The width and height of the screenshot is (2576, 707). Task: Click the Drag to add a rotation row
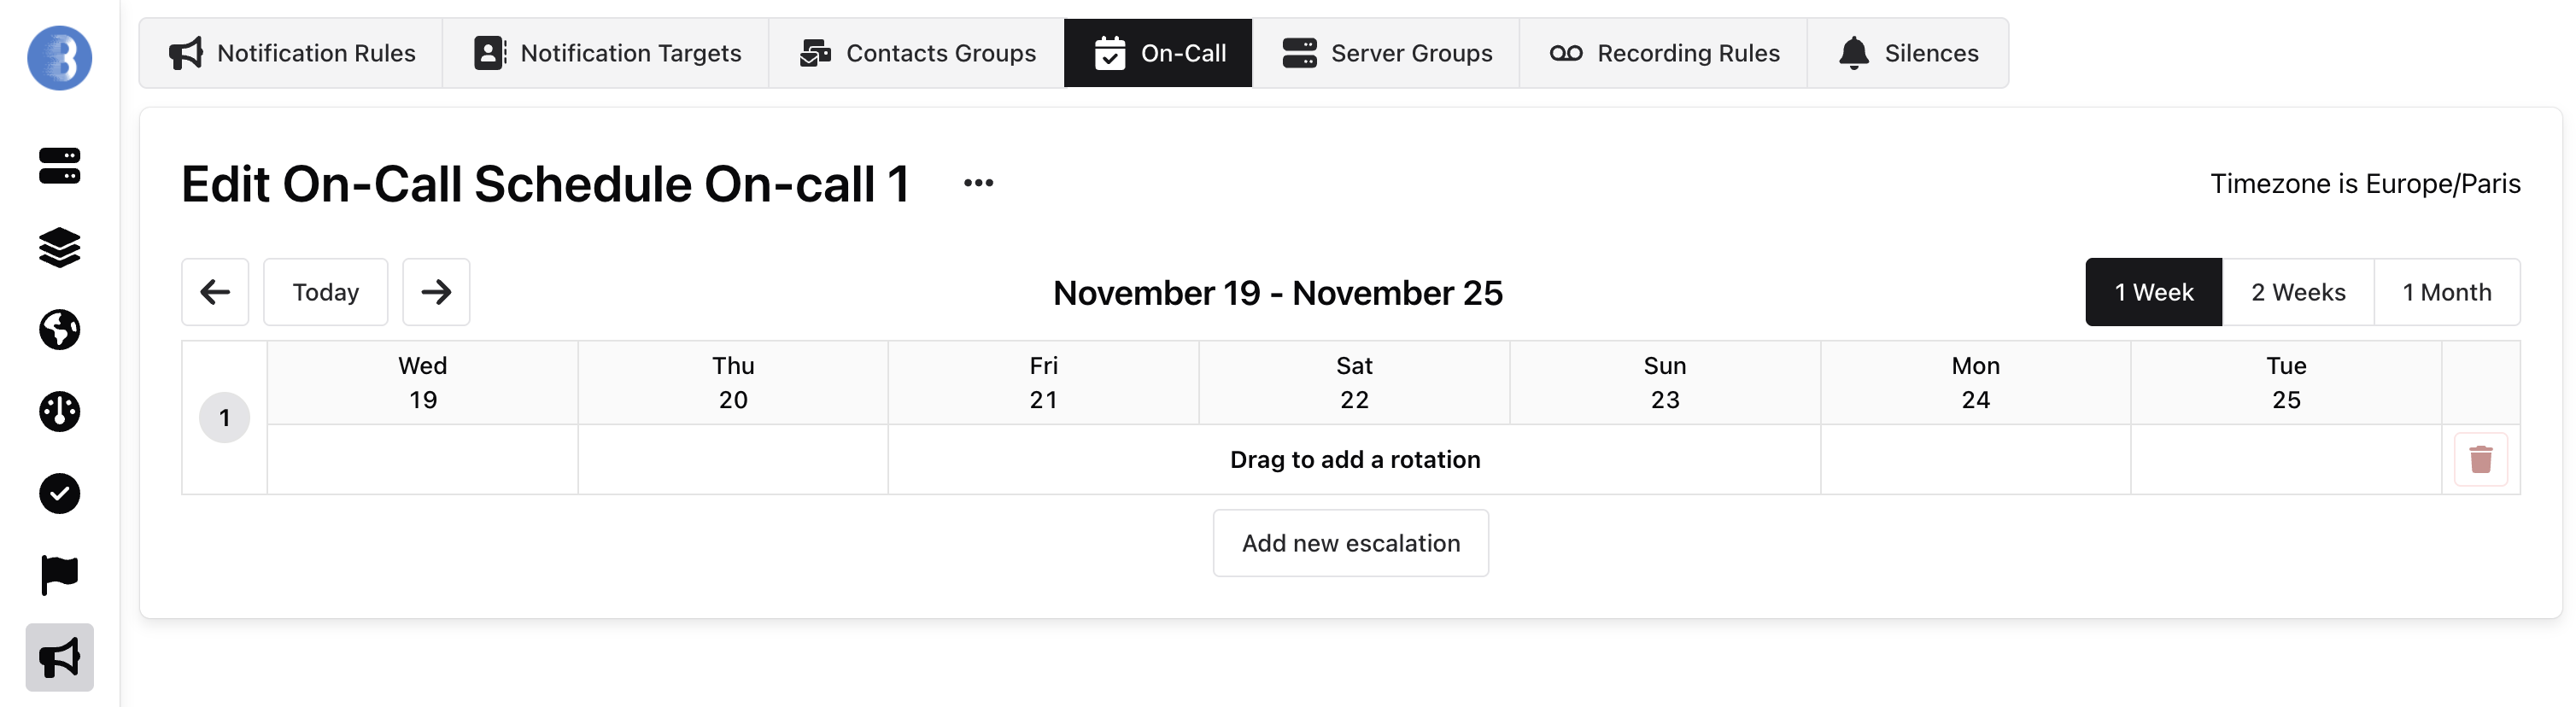[x=1354, y=460]
